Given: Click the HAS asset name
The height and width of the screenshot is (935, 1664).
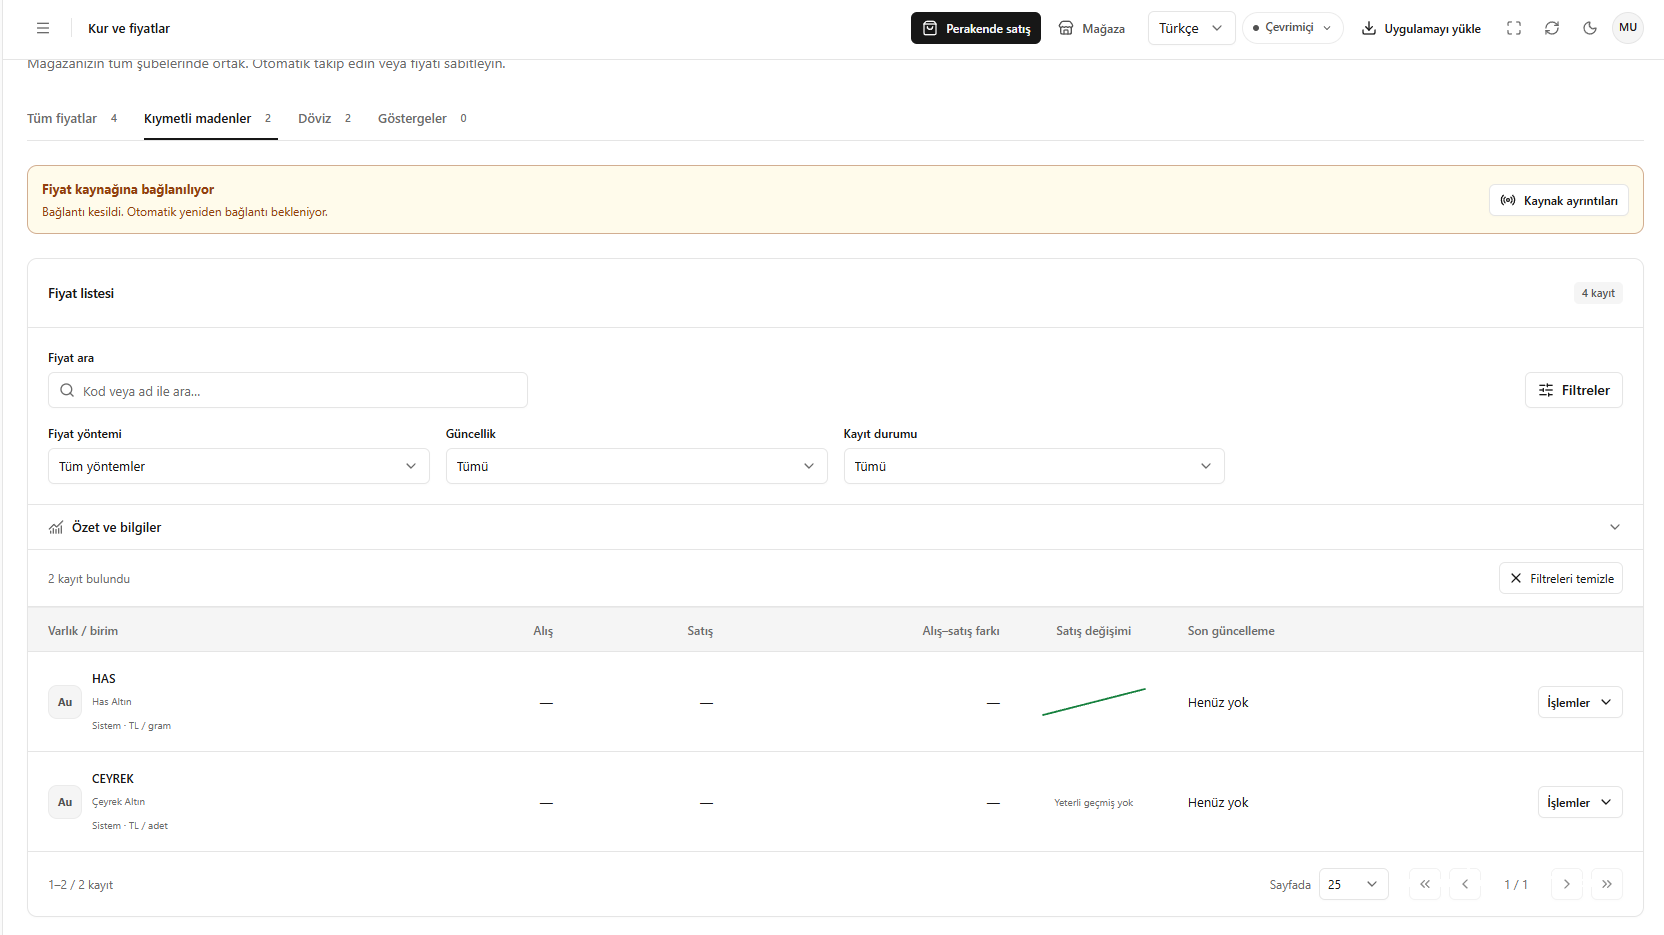Looking at the screenshot, I should point(104,679).
